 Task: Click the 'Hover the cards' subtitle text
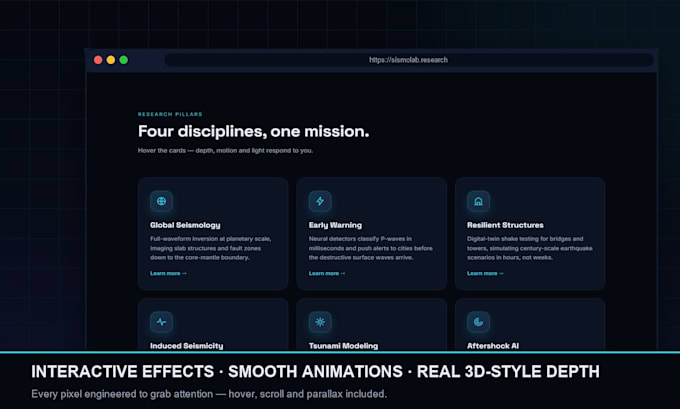point(226,151)
